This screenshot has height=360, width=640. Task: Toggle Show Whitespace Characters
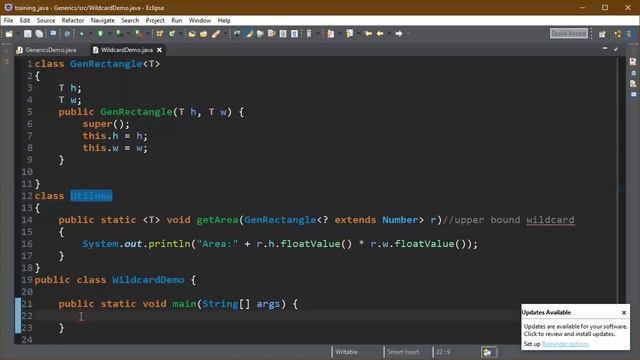(x=294, y=33)
